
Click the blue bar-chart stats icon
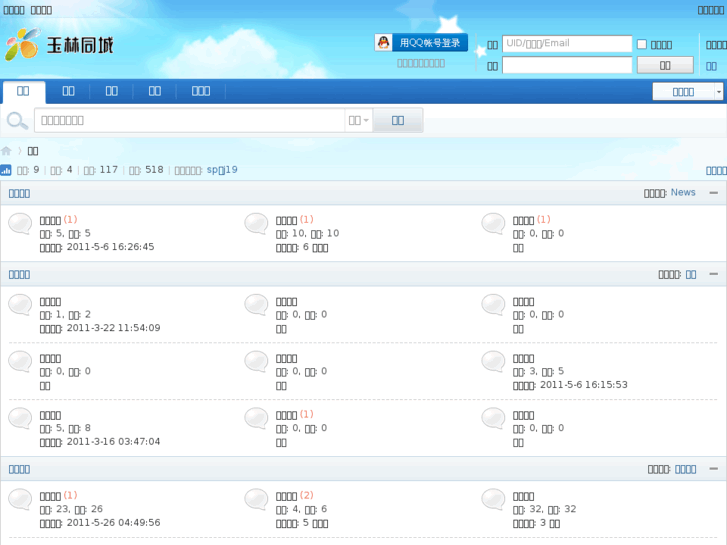pyautogui.click(x=6, y=170)
